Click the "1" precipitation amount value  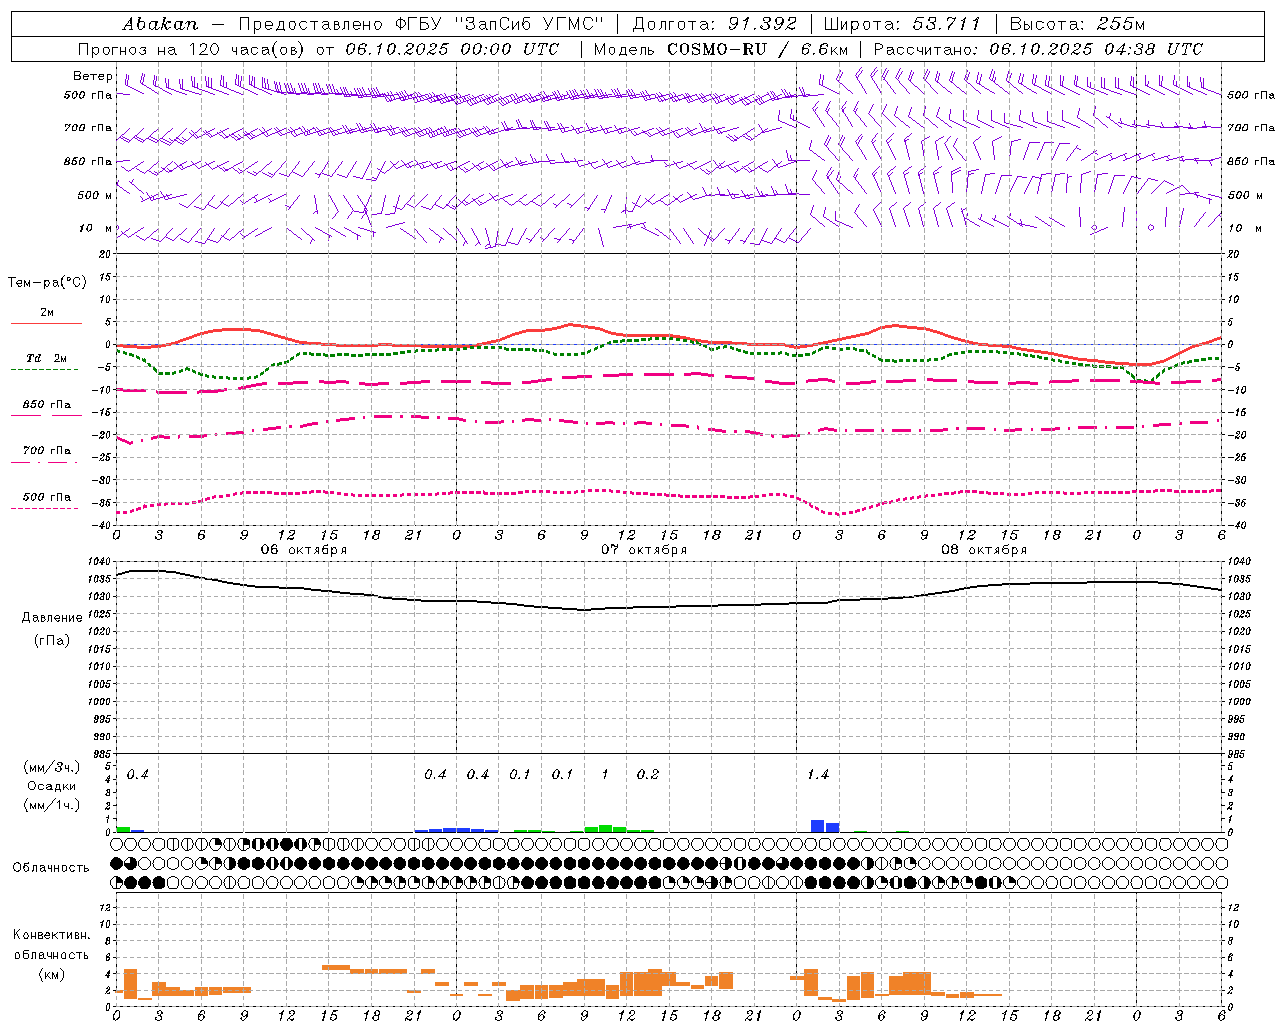[x=605, y=774]
